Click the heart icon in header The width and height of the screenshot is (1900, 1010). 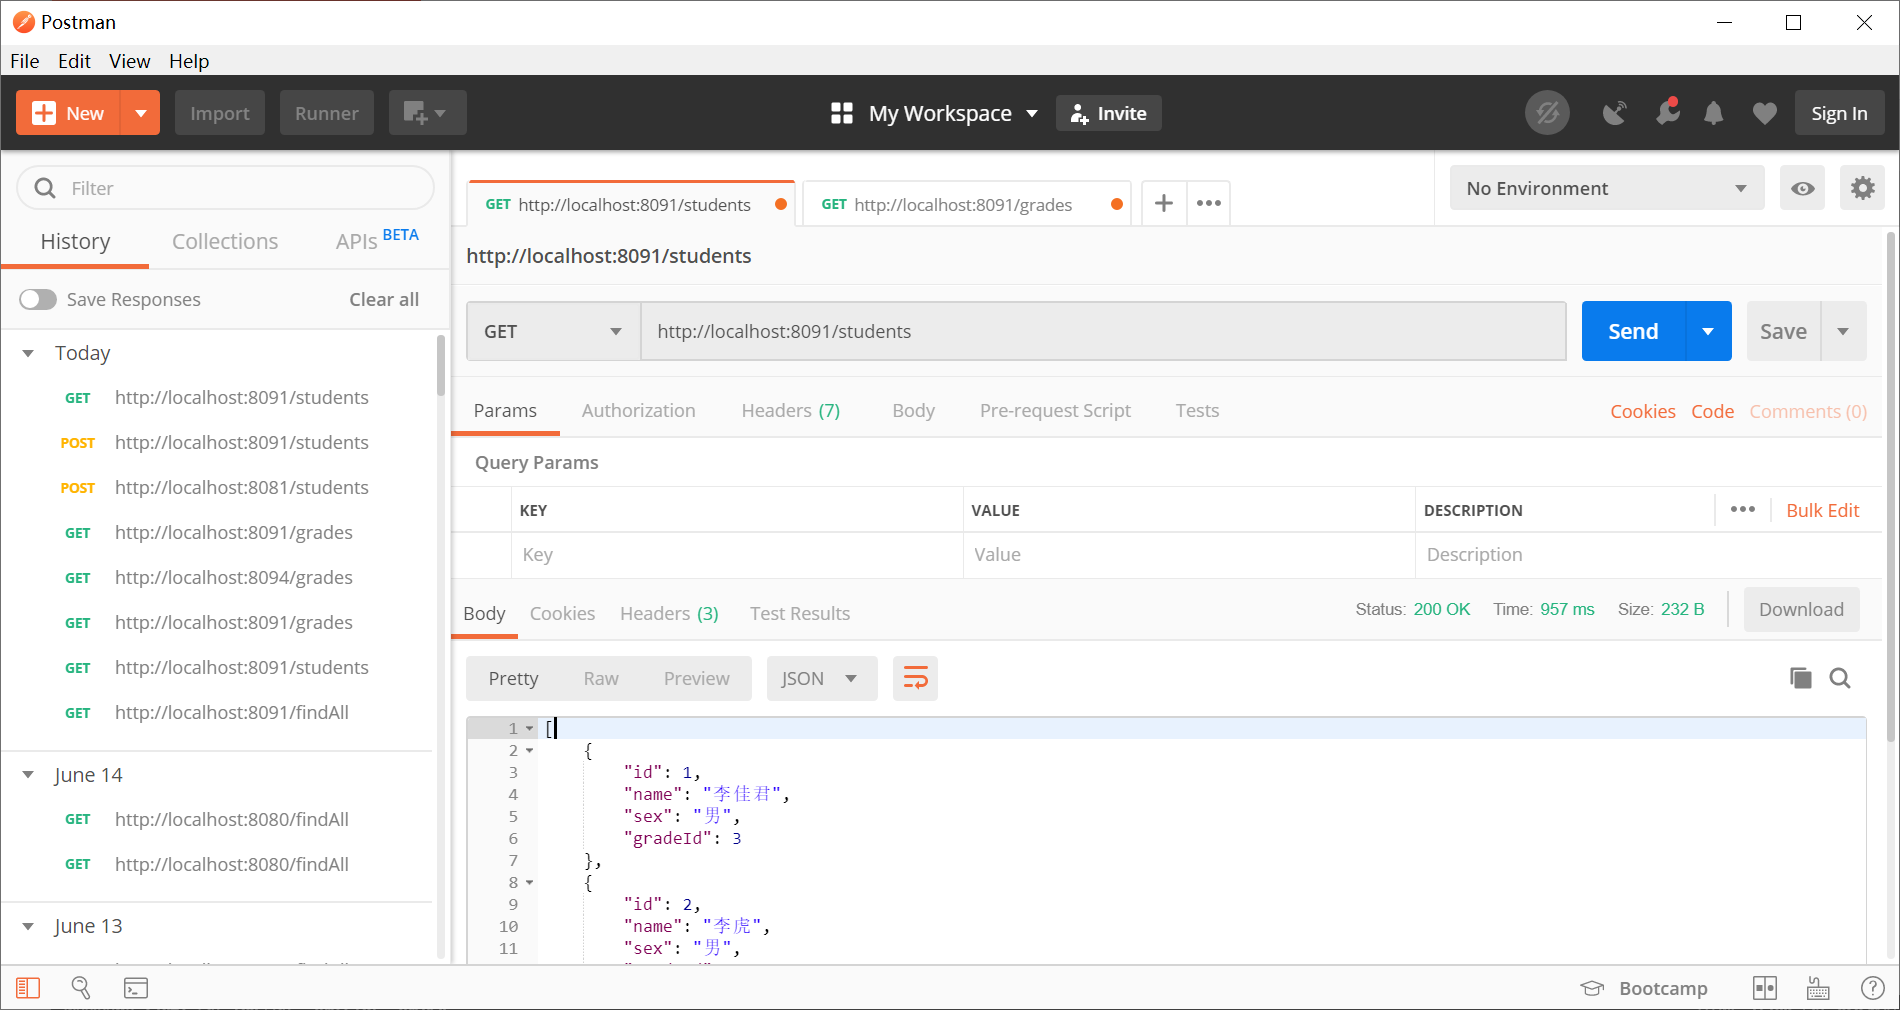point(1765,114)
